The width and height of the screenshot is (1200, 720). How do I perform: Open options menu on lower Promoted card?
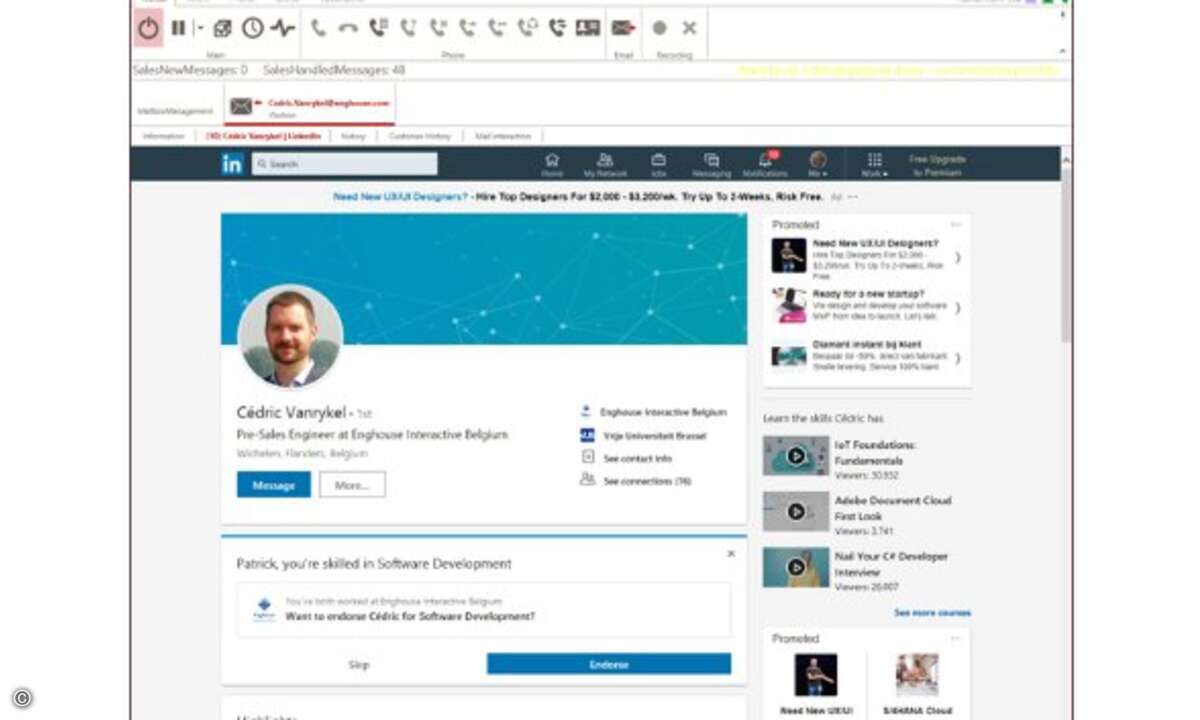955,638
